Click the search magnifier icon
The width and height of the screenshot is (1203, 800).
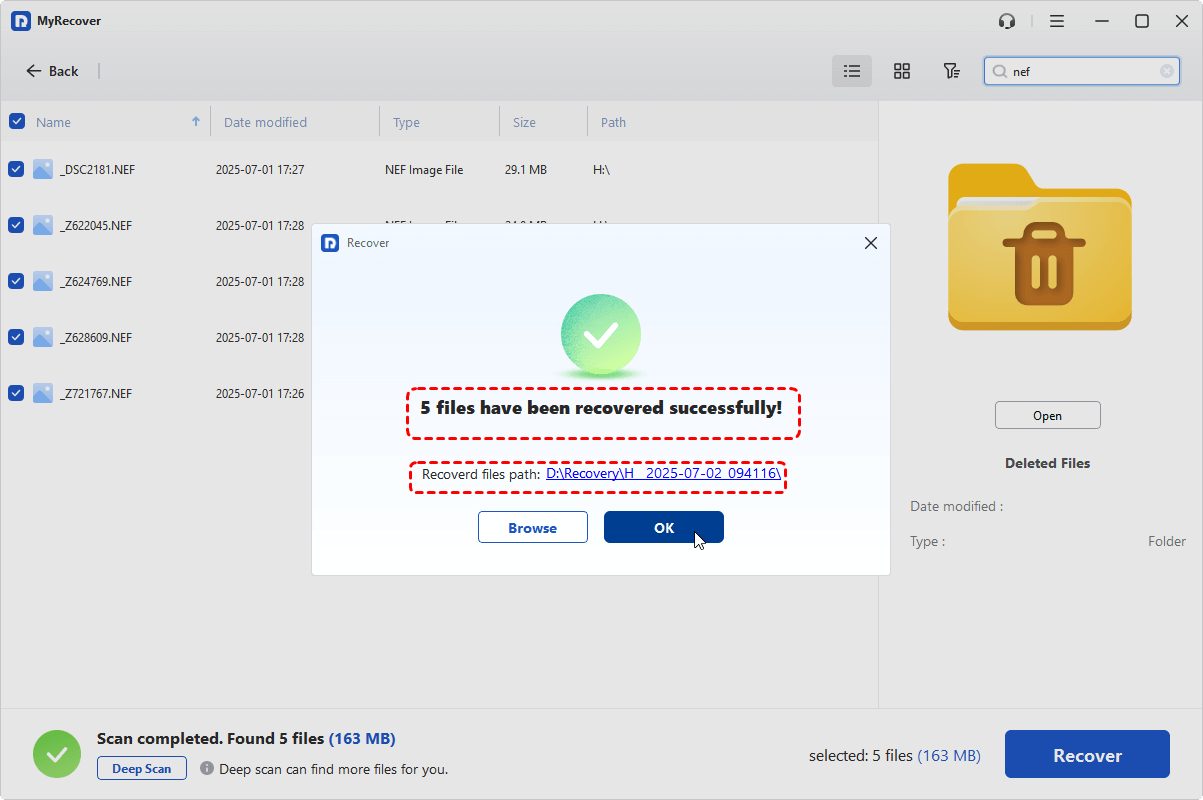1000,71
